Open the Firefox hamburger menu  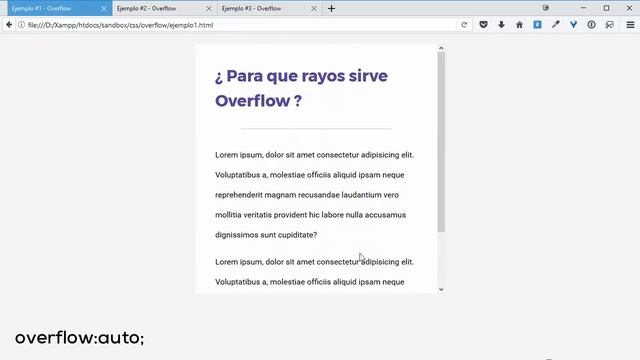point(630,25)
